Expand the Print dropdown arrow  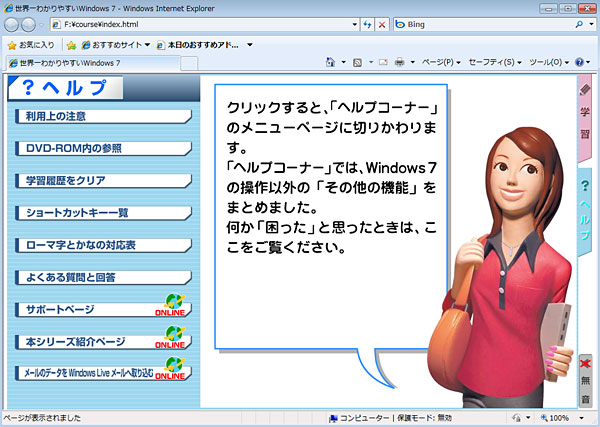[412, 62]
